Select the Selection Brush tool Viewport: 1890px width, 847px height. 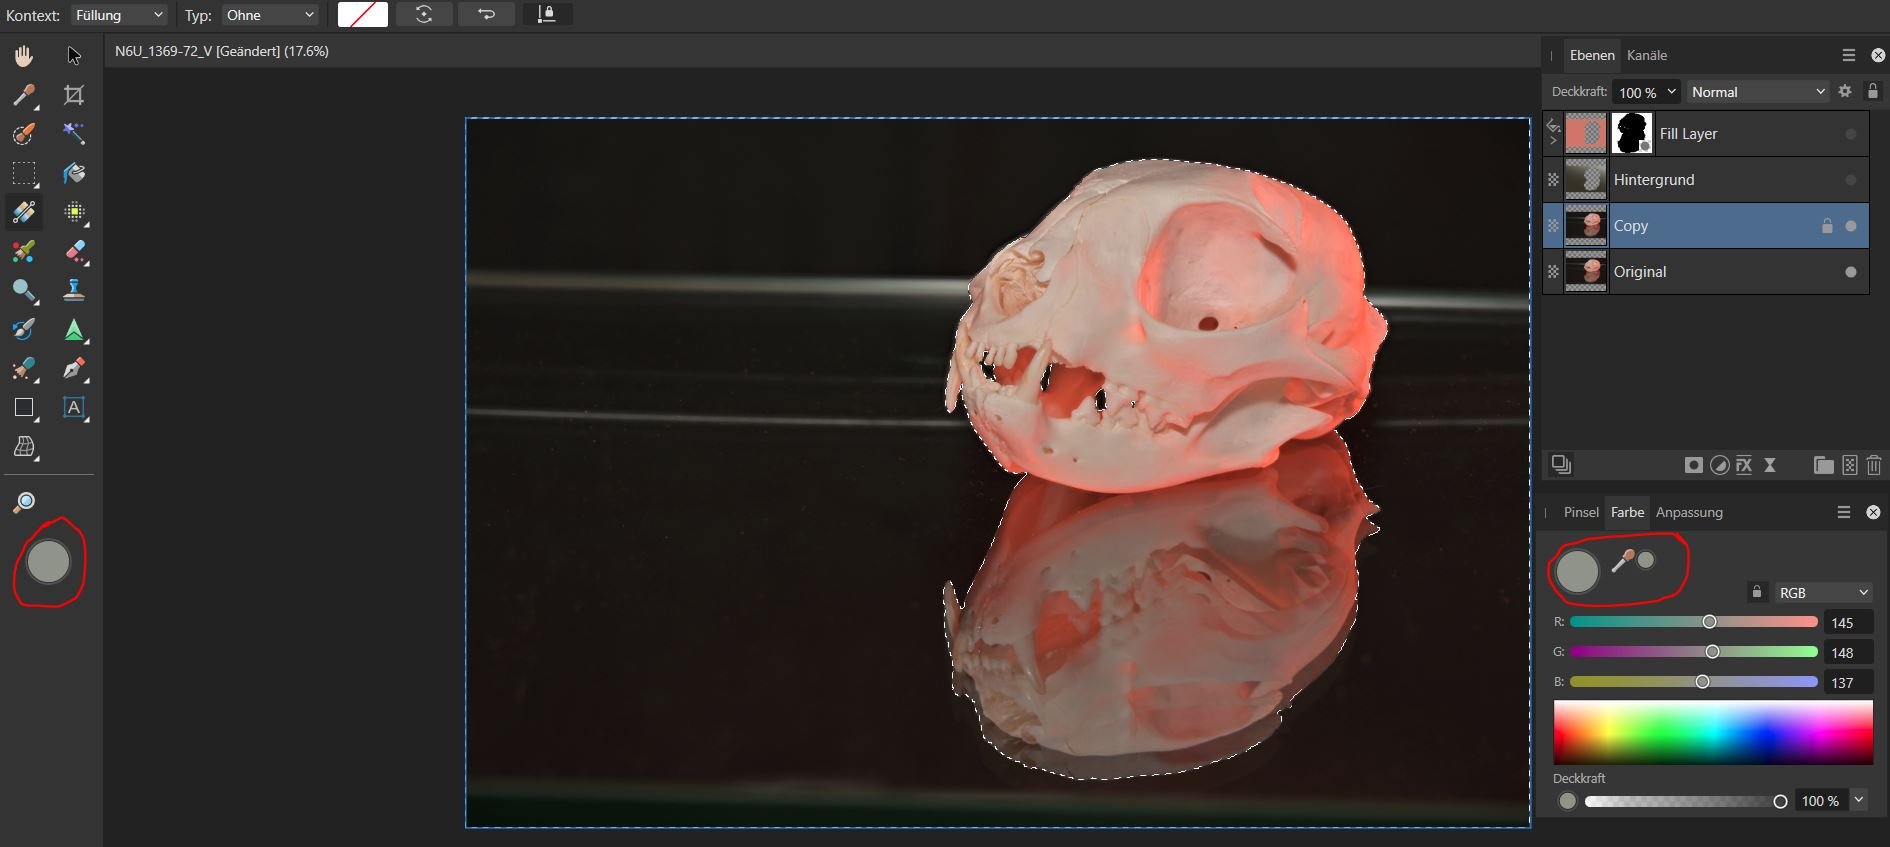click(24, 134)
